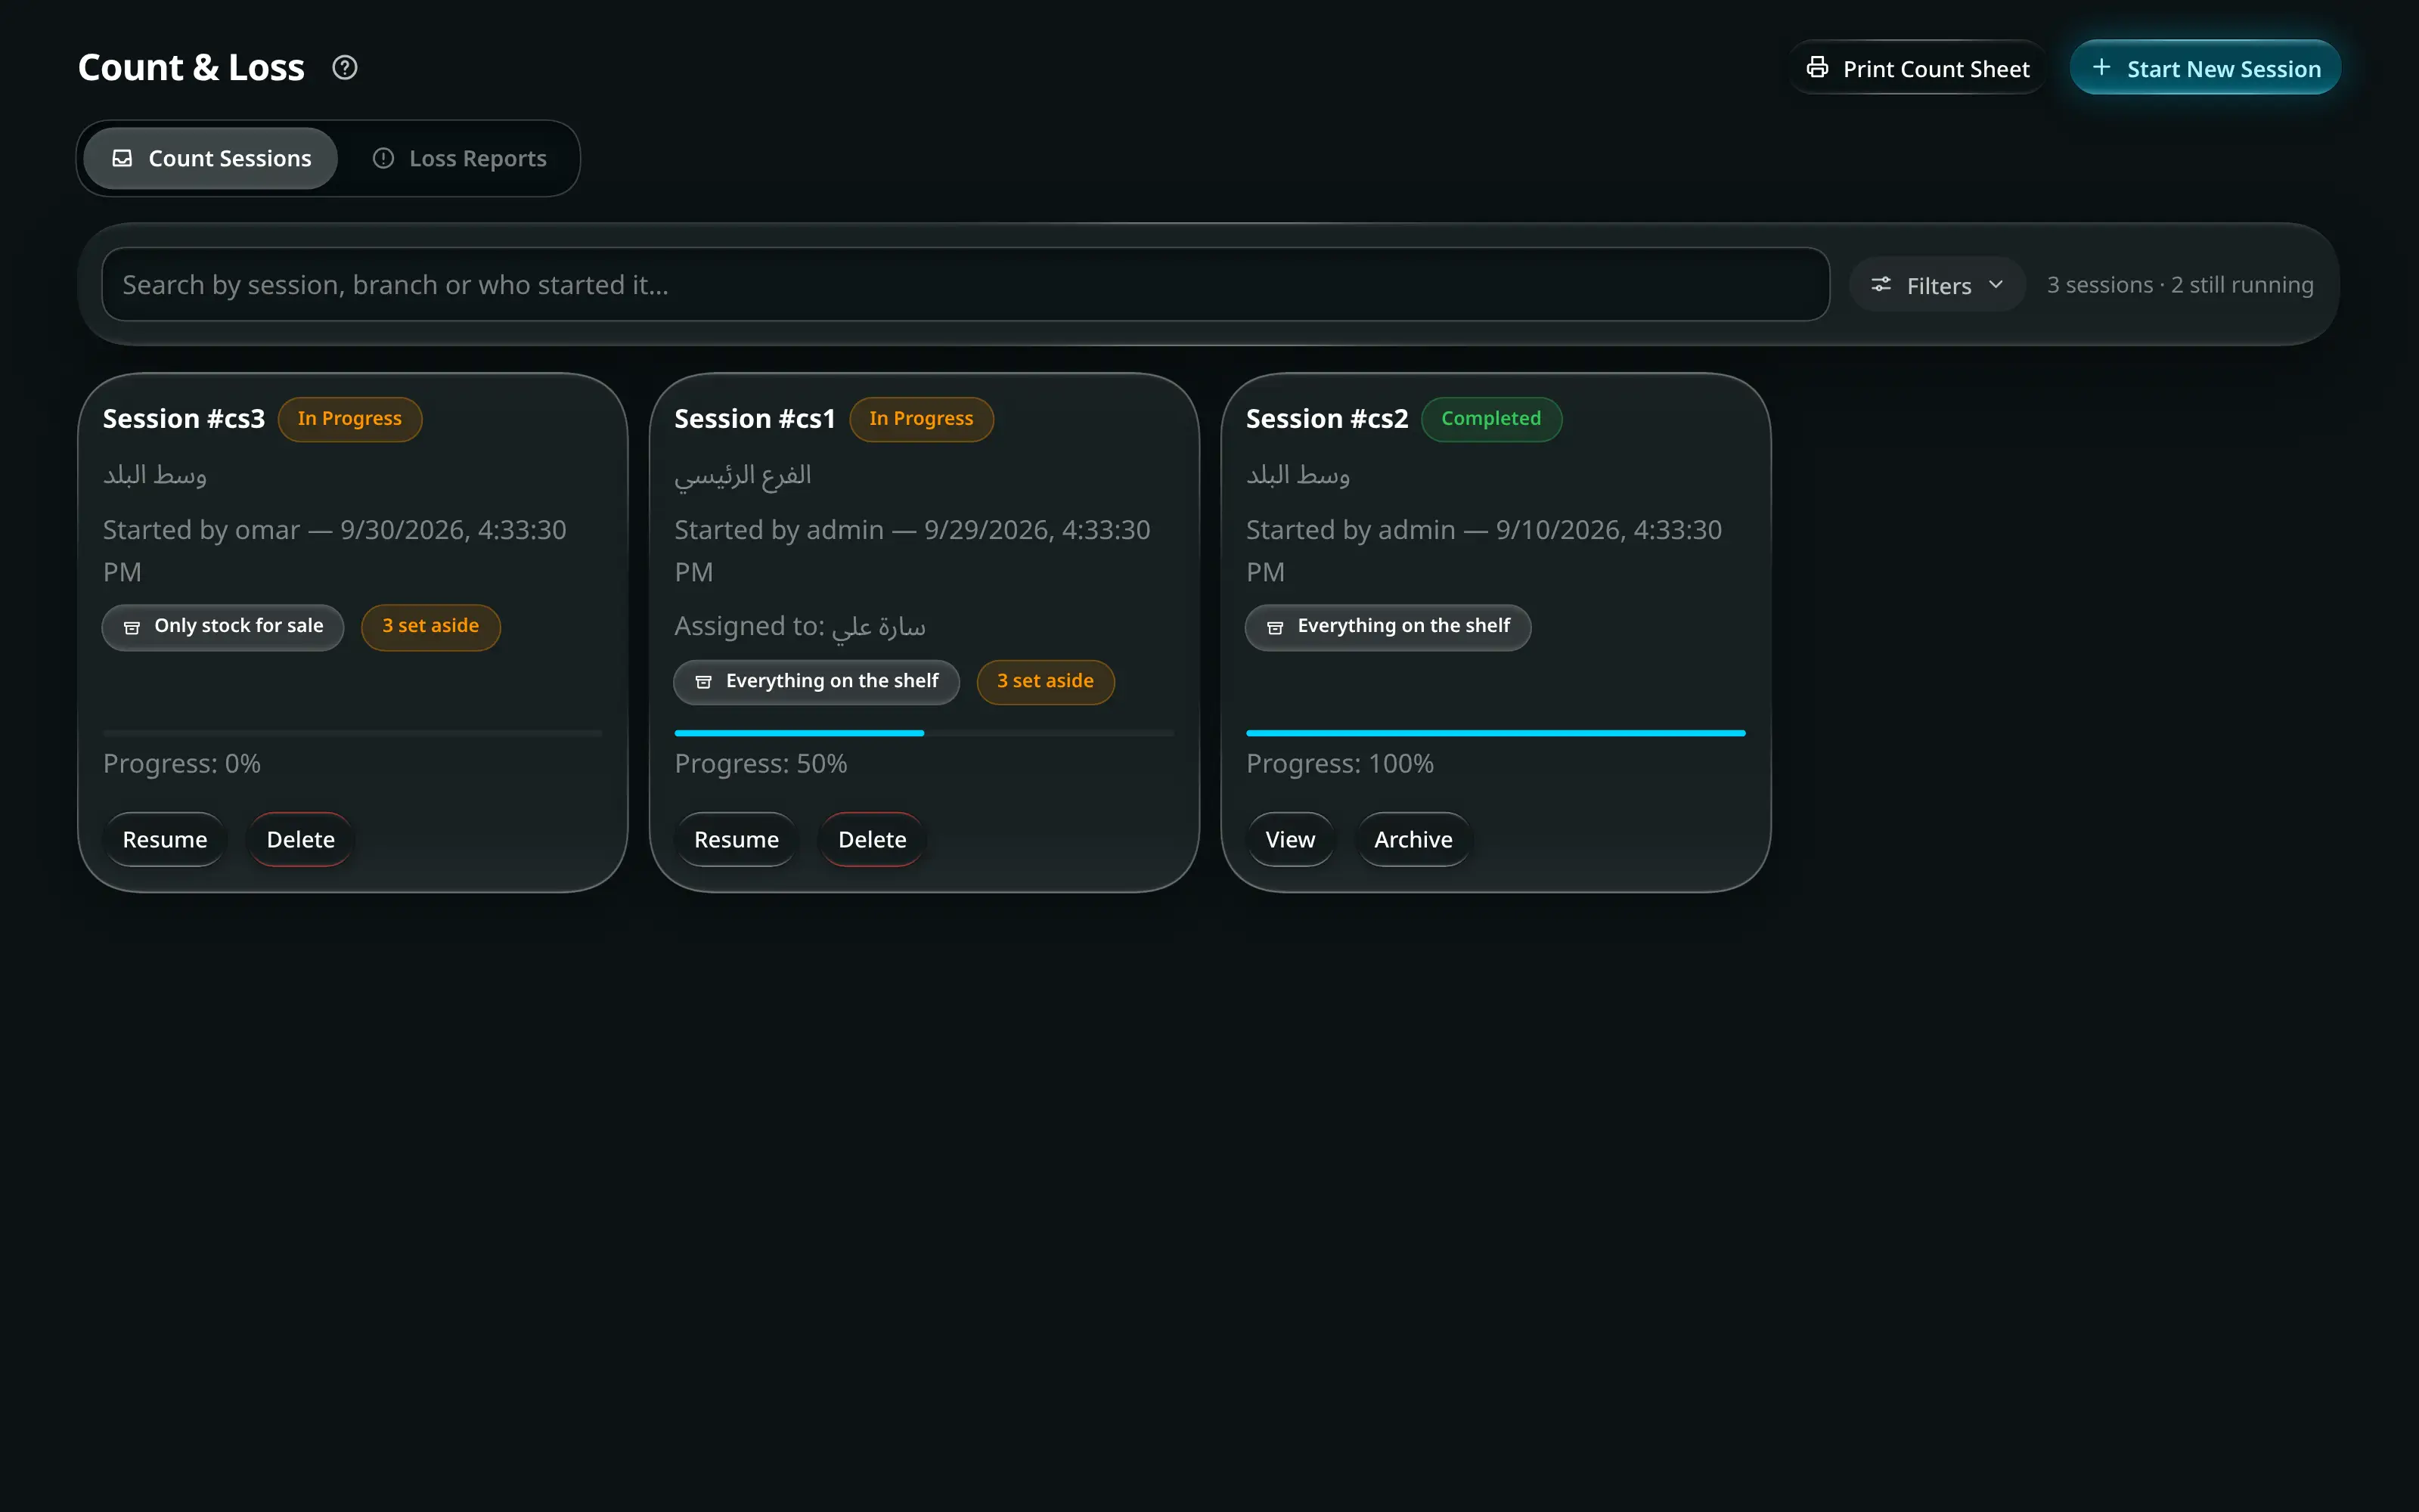The height and width of the screenshot is (1512, 2419).
Task: Resume Session #cs3
Action: [165, 839]
